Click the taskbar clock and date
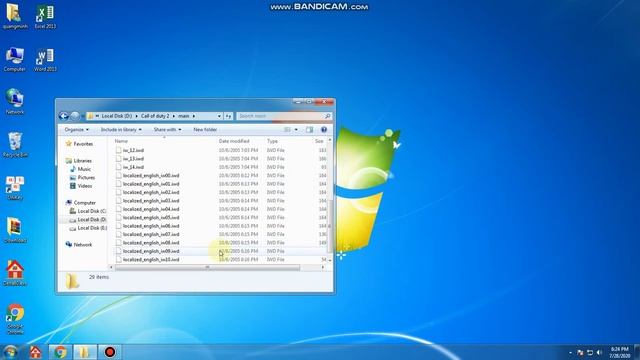Image resolution: width=640 pixels, height=360 pixels. pos(620,353)
